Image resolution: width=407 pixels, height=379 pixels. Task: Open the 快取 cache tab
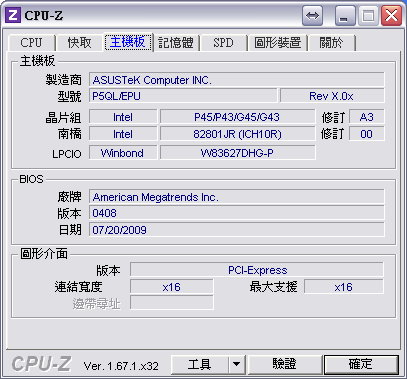click(79, 43)
